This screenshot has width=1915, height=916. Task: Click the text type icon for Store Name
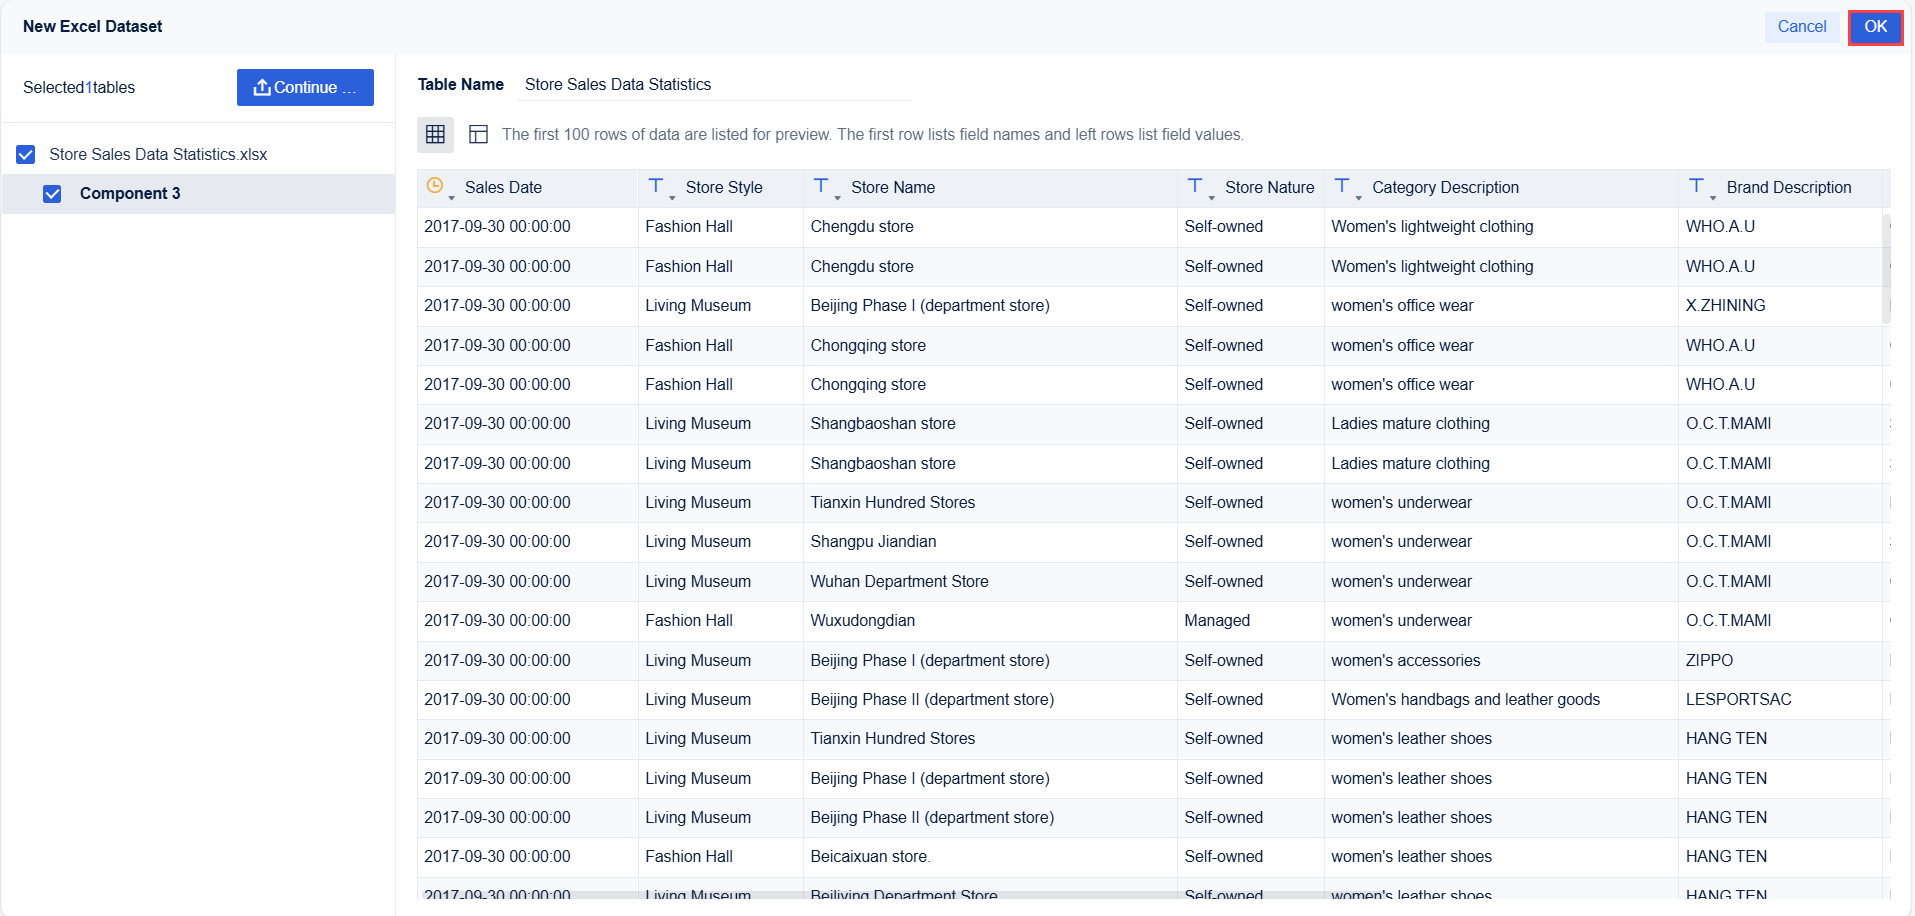pyautogui.click(x=821, y=186)
